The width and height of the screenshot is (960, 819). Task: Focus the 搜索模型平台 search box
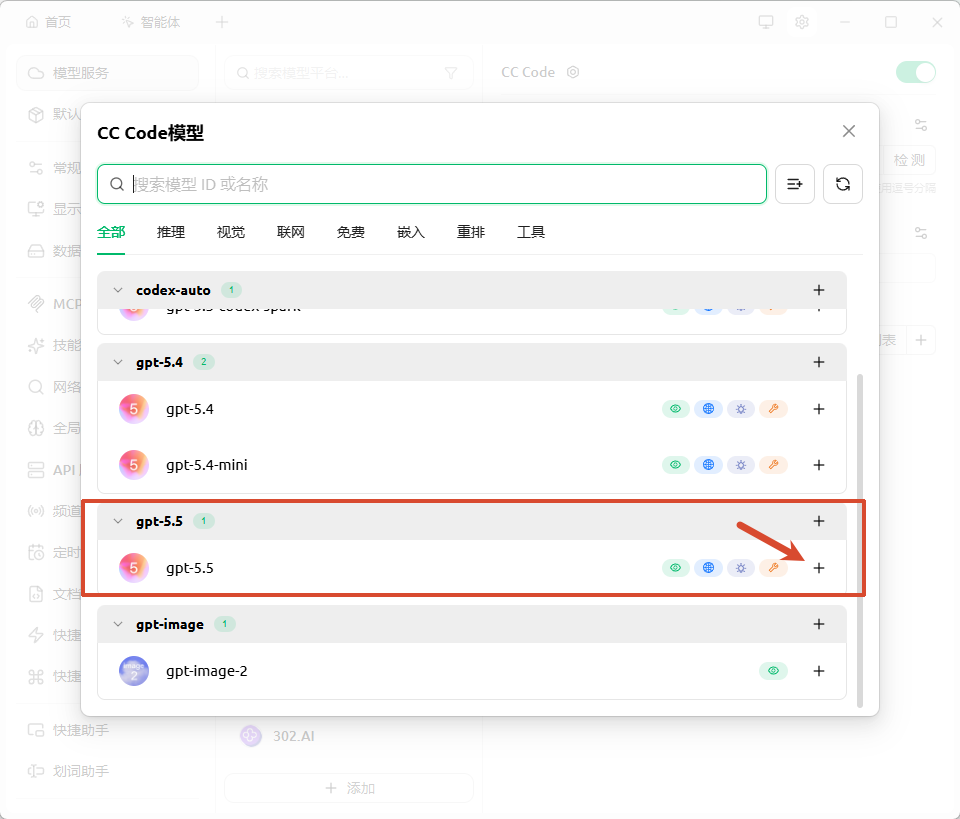(x=349, y=73)
